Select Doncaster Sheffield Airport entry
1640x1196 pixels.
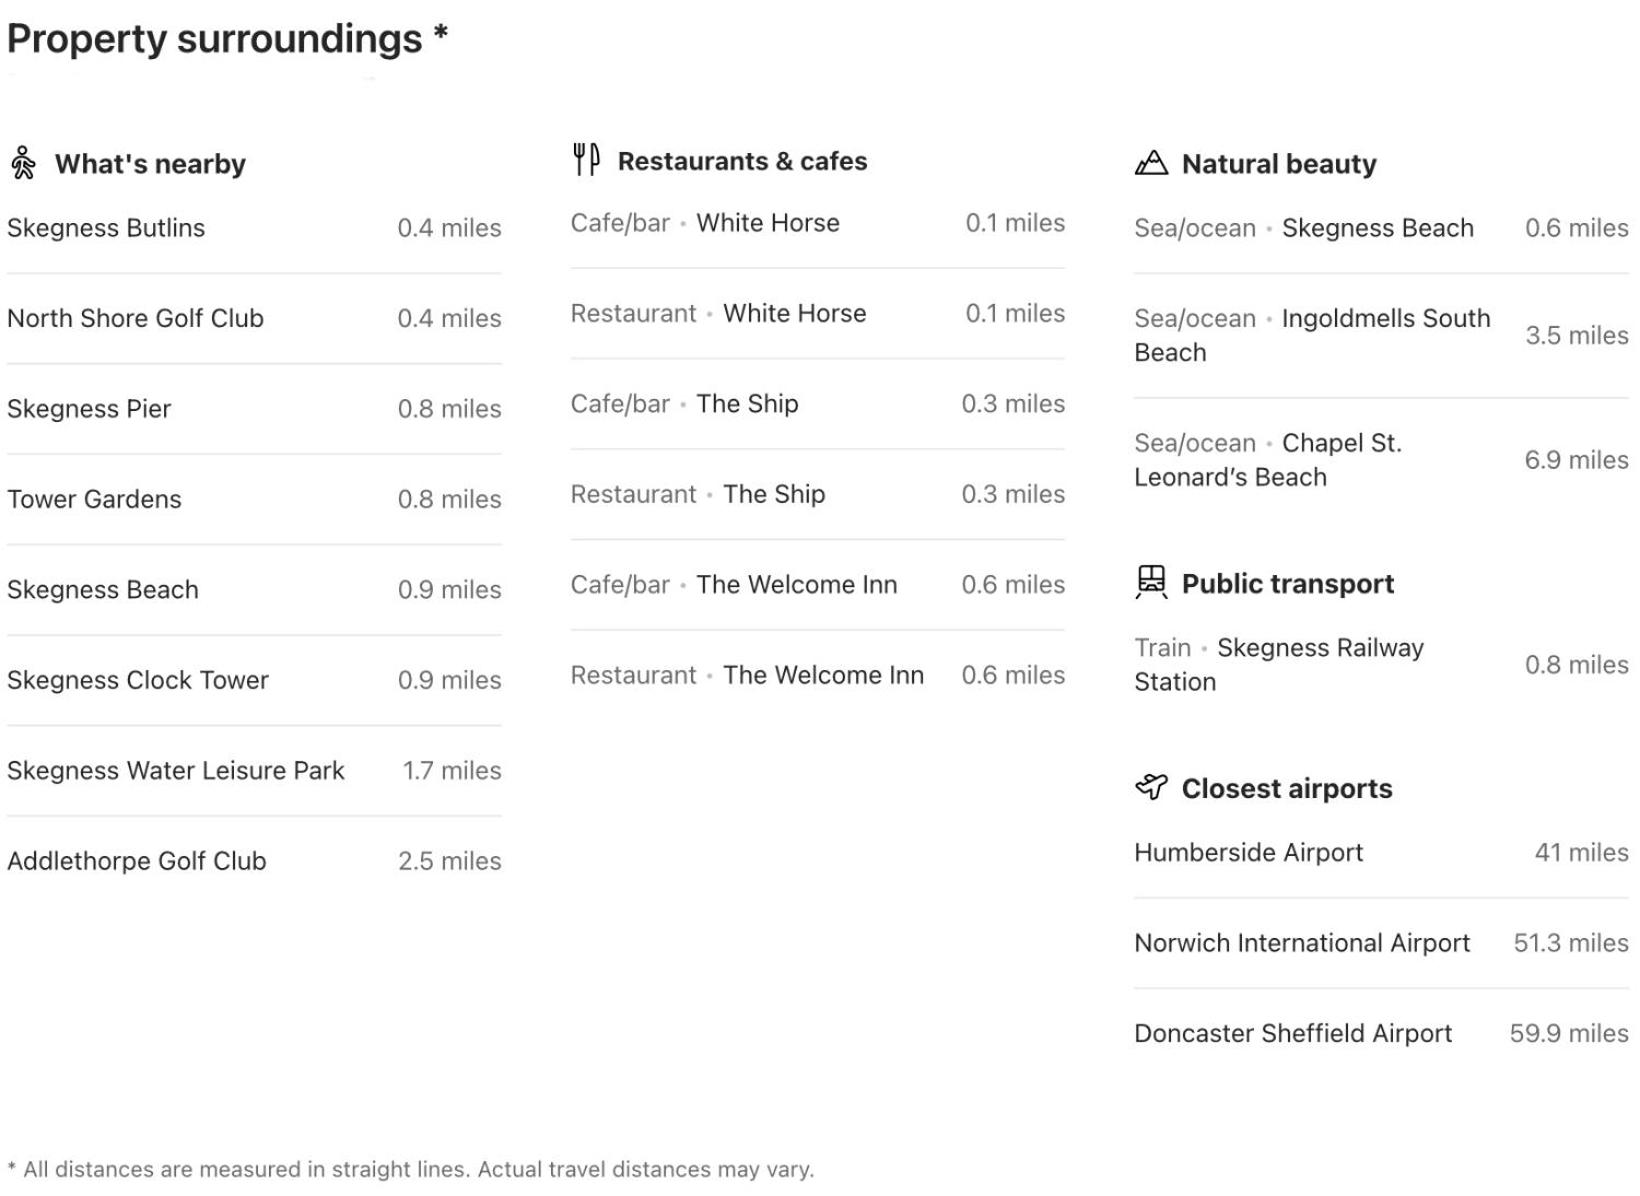(x=1381, y=1033)
